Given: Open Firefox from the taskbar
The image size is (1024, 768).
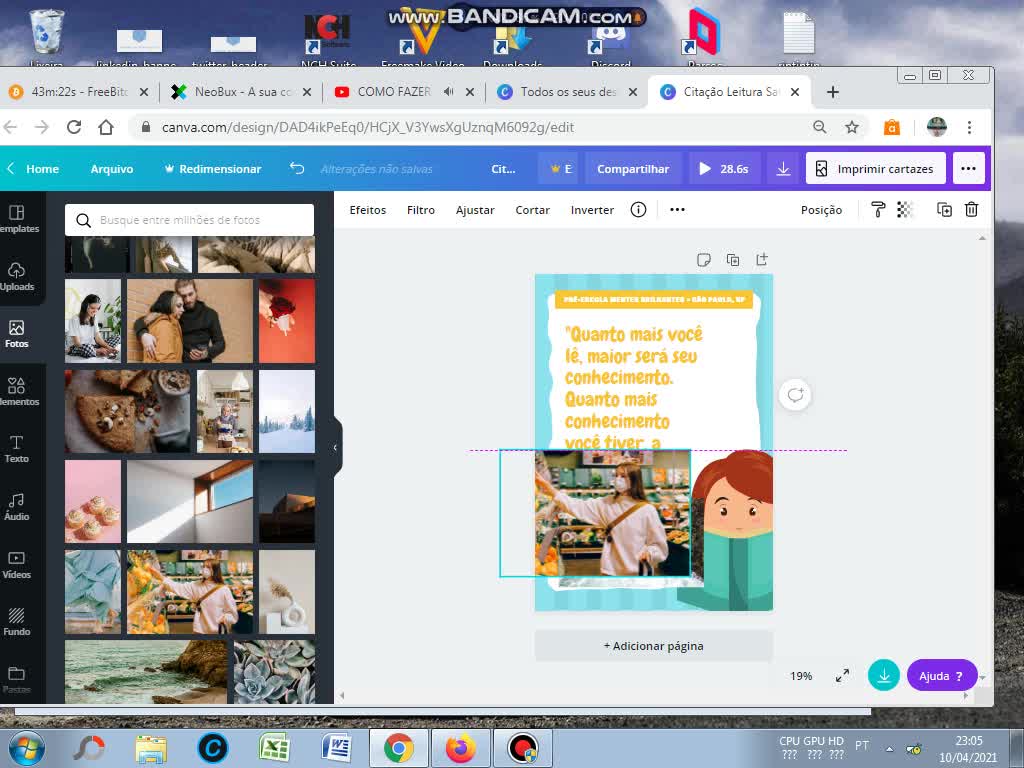Looking at the screenshot, I should click(460, 748).
